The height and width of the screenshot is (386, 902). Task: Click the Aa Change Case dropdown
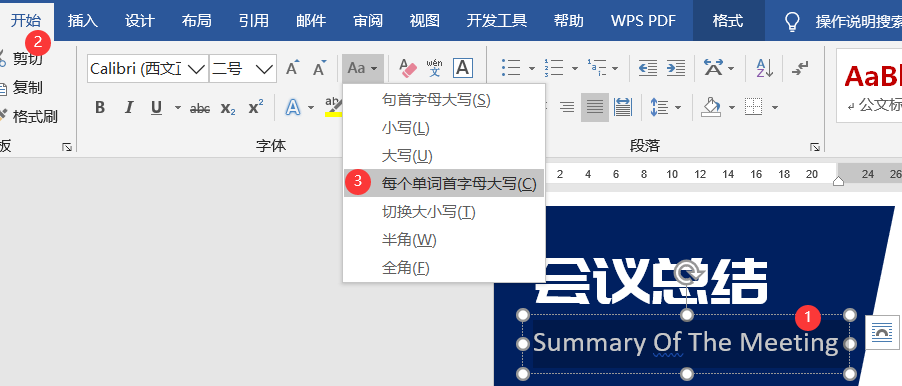pos(363,68)
